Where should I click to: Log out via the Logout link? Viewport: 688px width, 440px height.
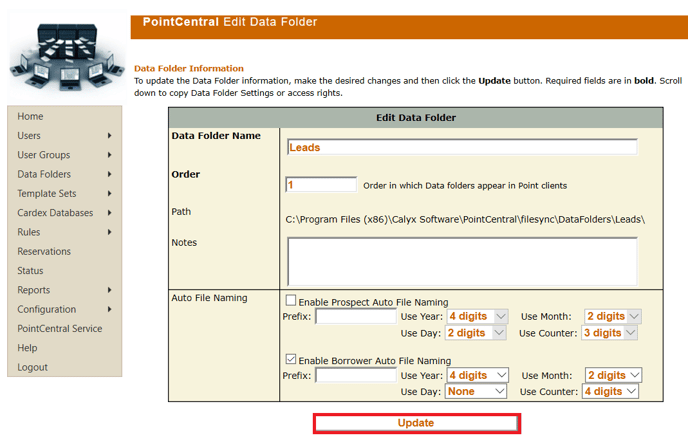(32, 367)
